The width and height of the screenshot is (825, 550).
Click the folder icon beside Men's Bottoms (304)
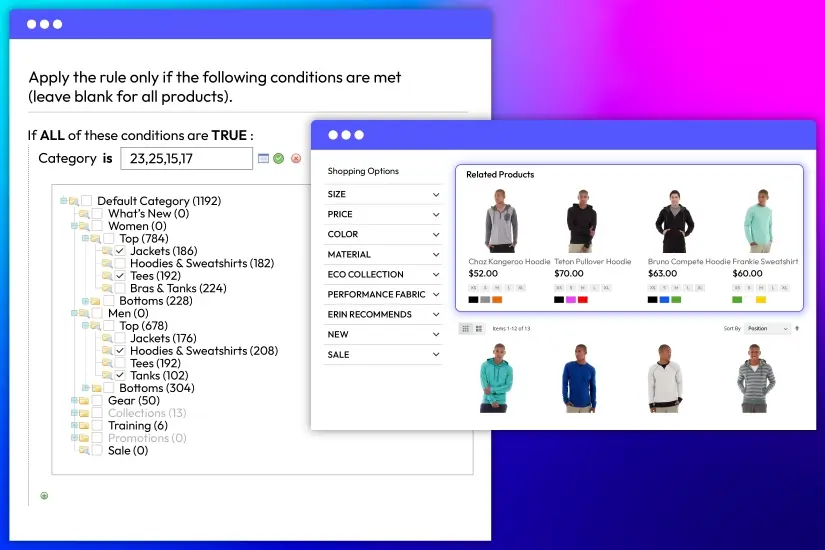click(x=96, y=388)
